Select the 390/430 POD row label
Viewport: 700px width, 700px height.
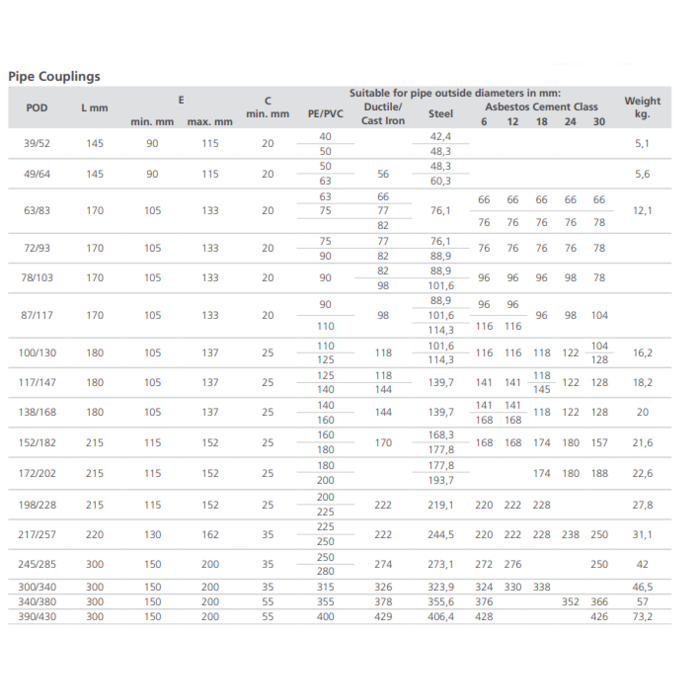click(x=36, y=617)
